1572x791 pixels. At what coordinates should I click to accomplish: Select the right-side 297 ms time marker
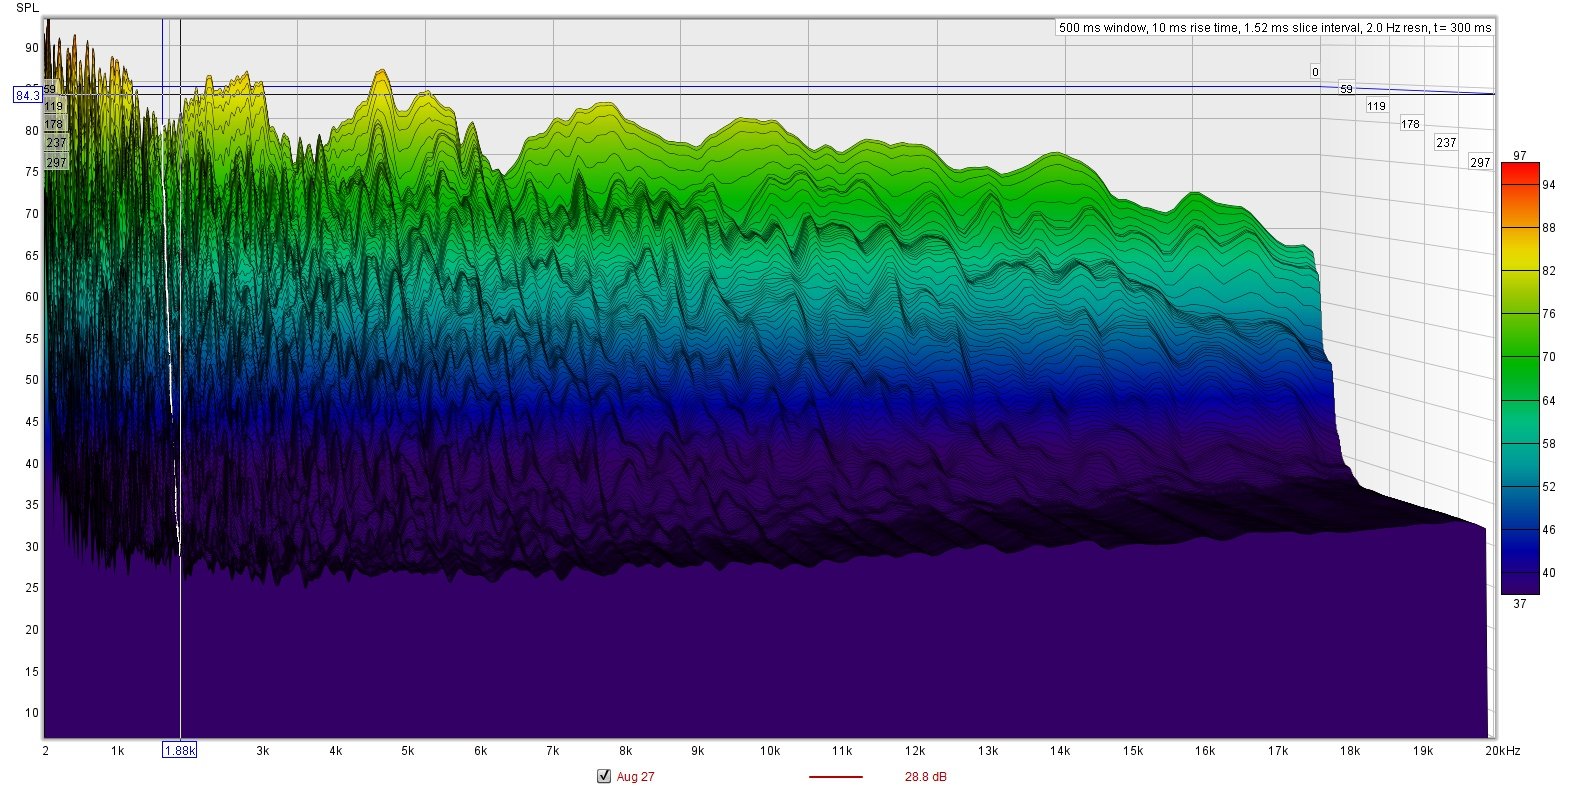pyautogui.click(x=1480, y=162)
